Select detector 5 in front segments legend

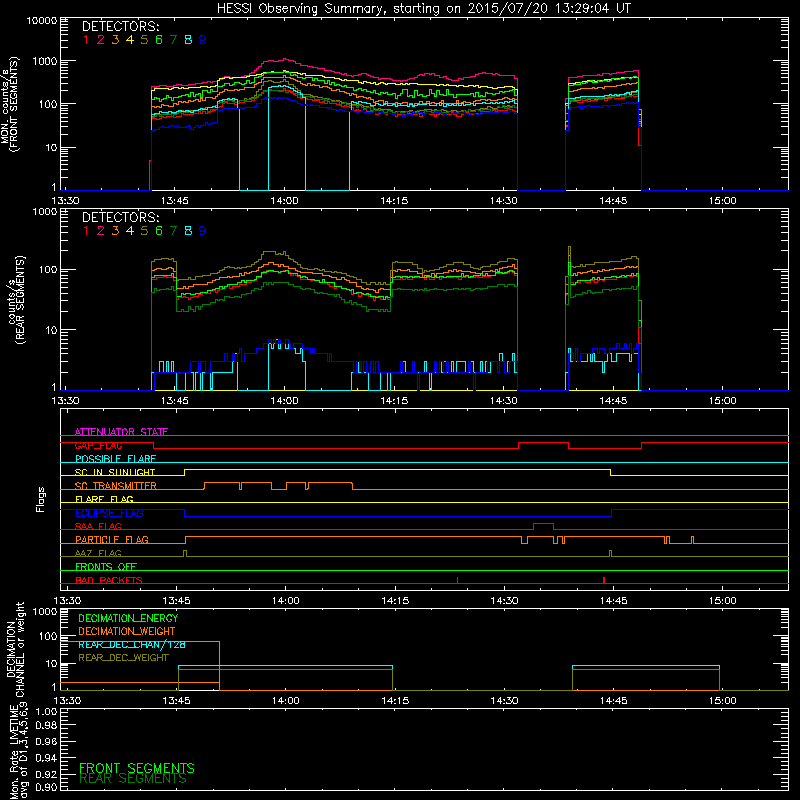click(x=144, y=40)
